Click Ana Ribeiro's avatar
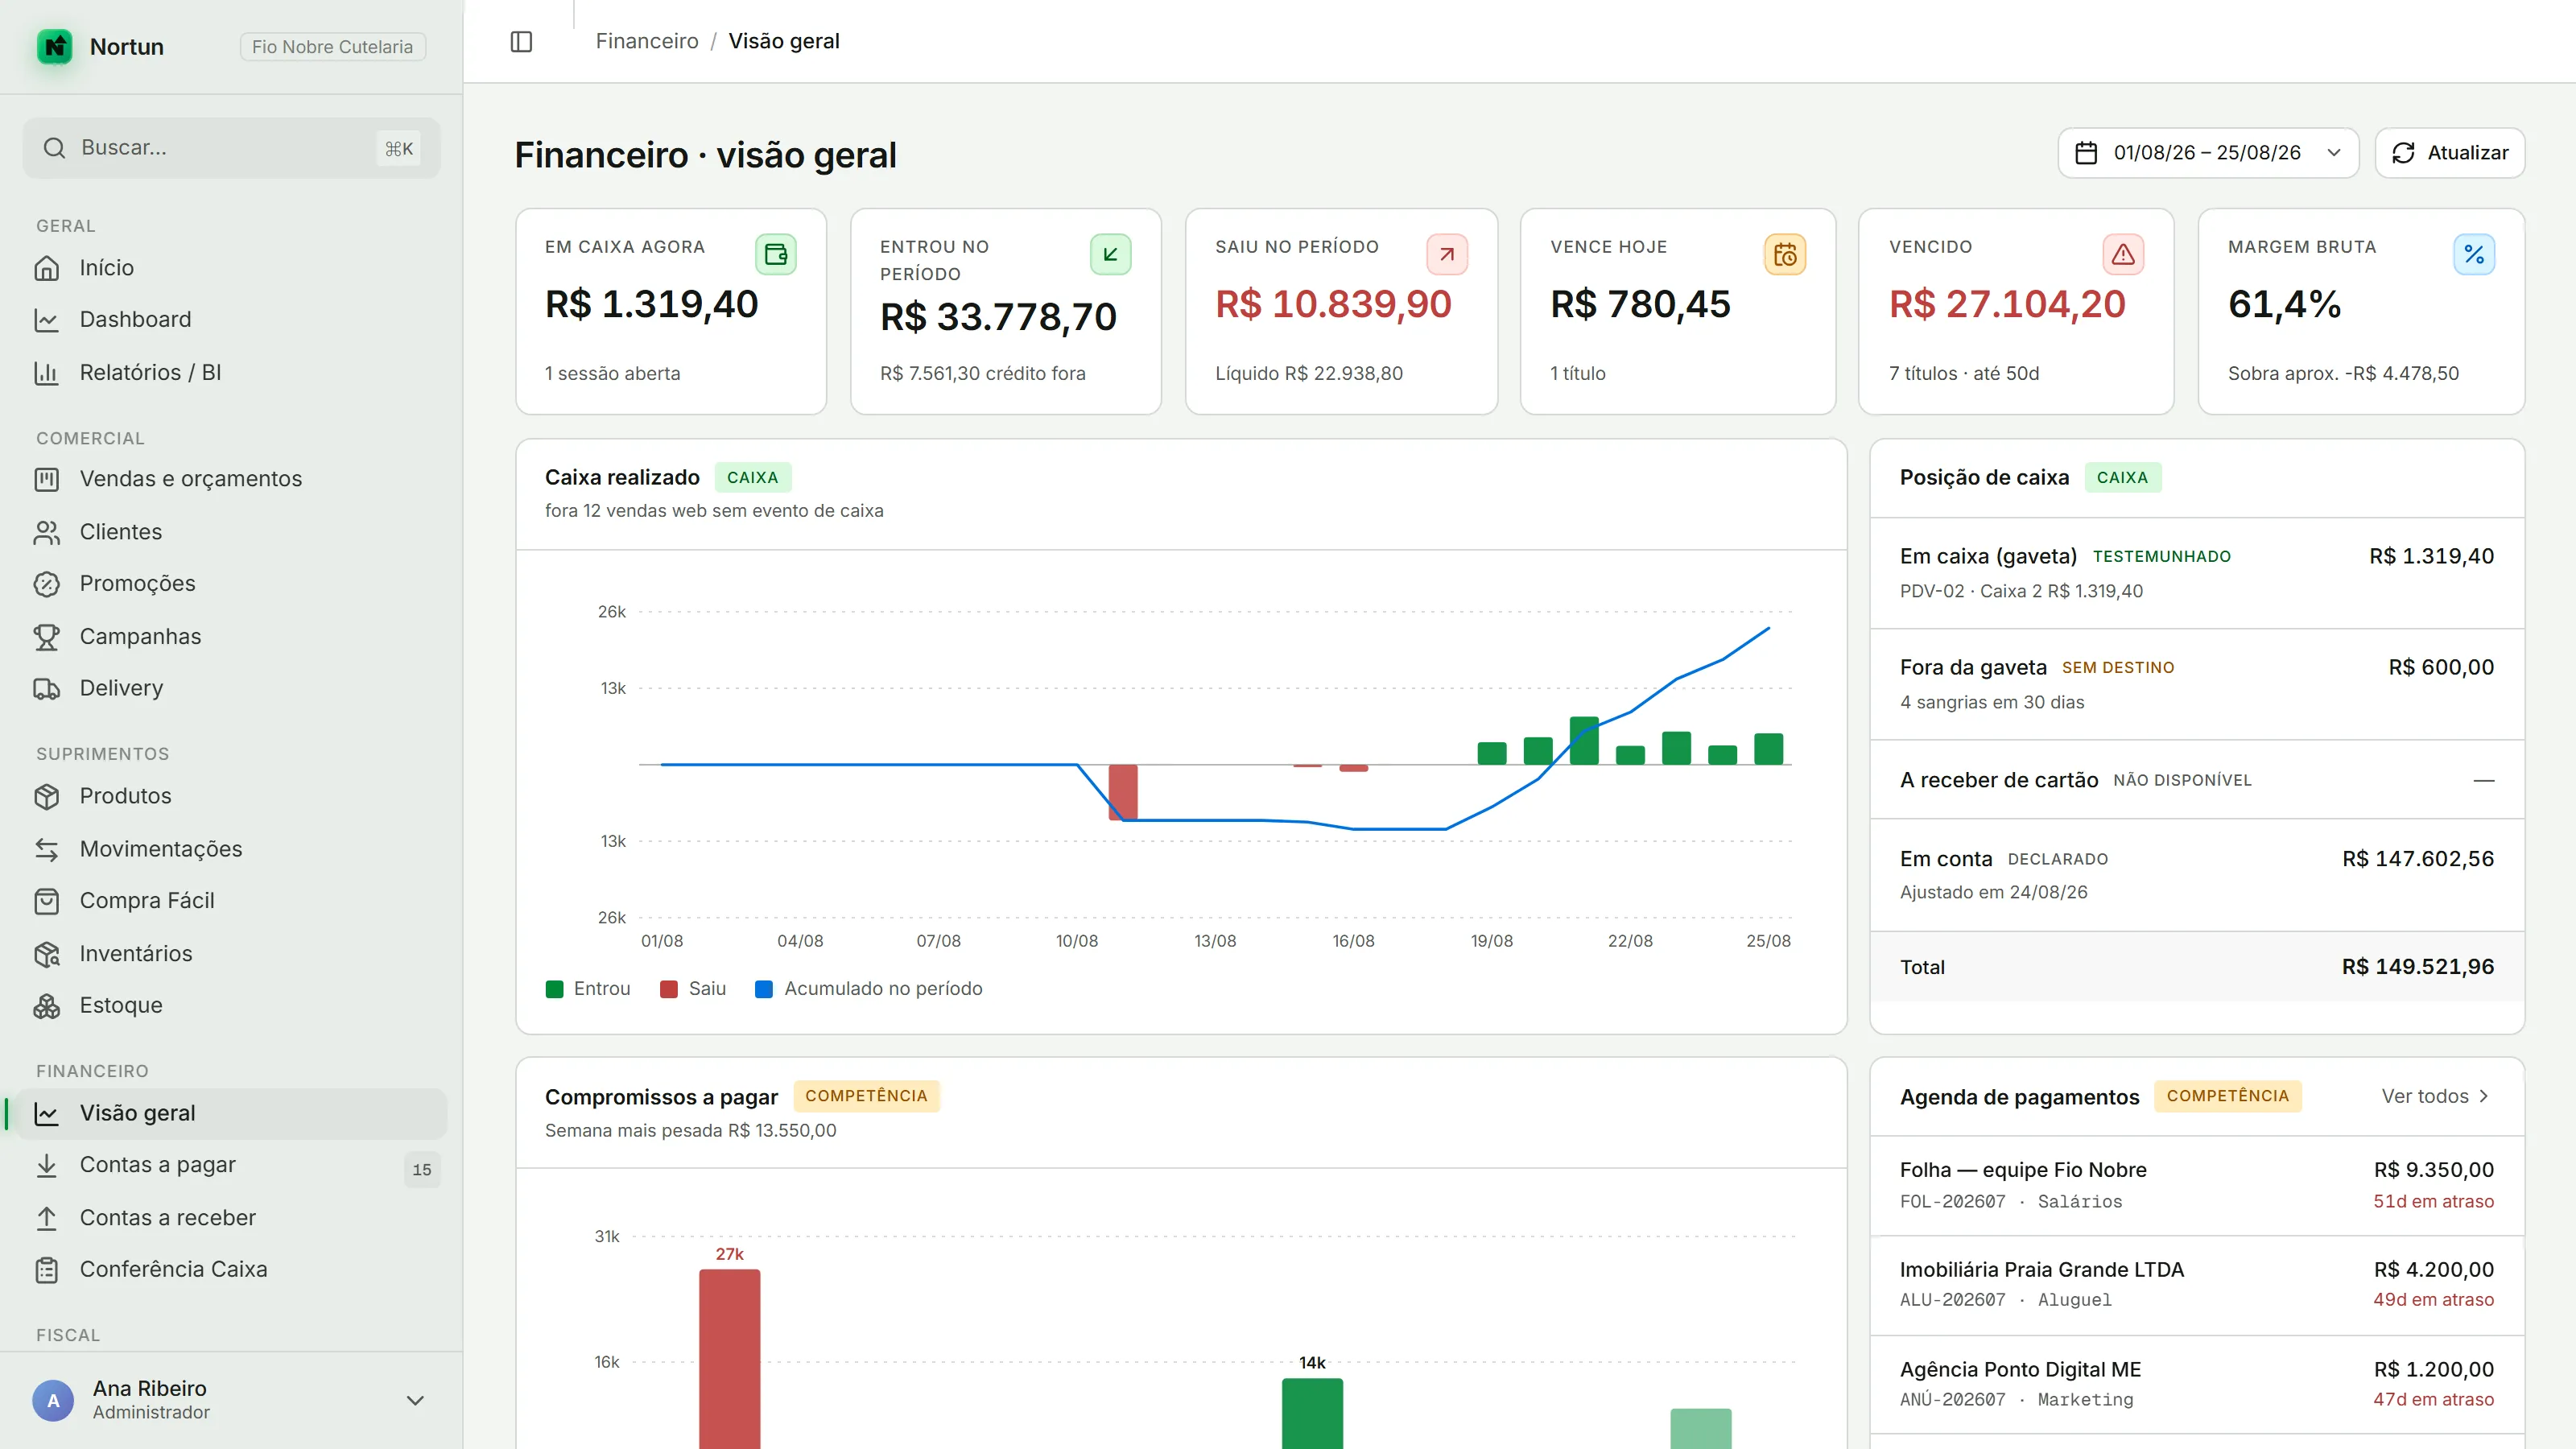This screenshot has height=1449, width=2576. click(53, 1400)
